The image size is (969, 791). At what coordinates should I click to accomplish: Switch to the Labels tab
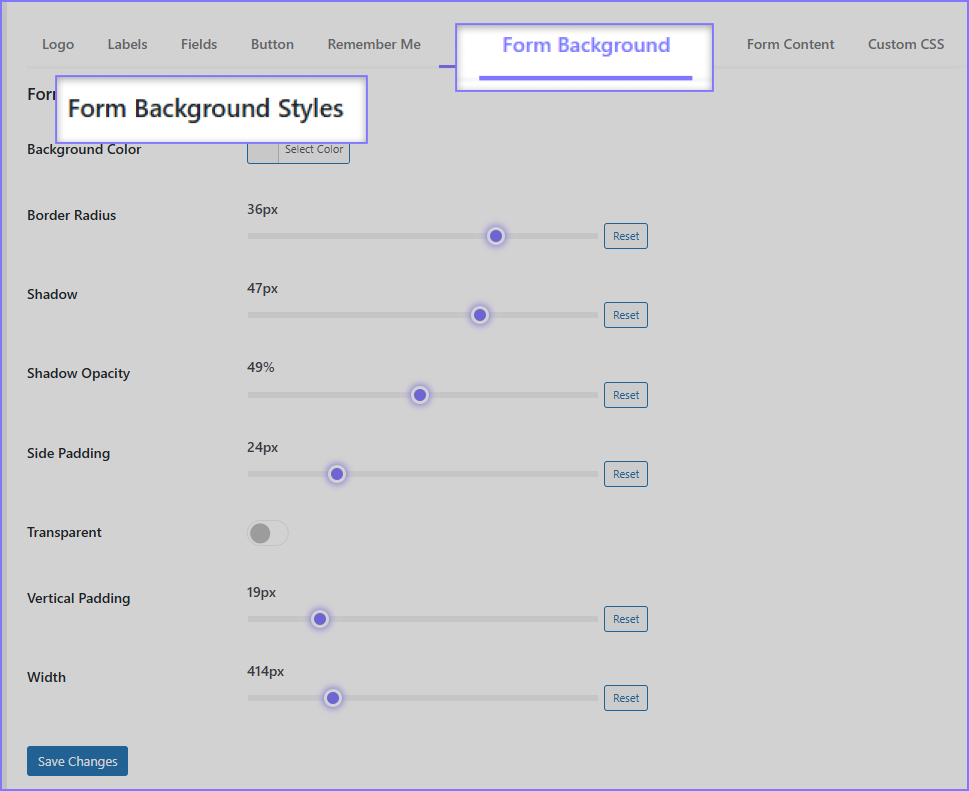coord(127,44)
